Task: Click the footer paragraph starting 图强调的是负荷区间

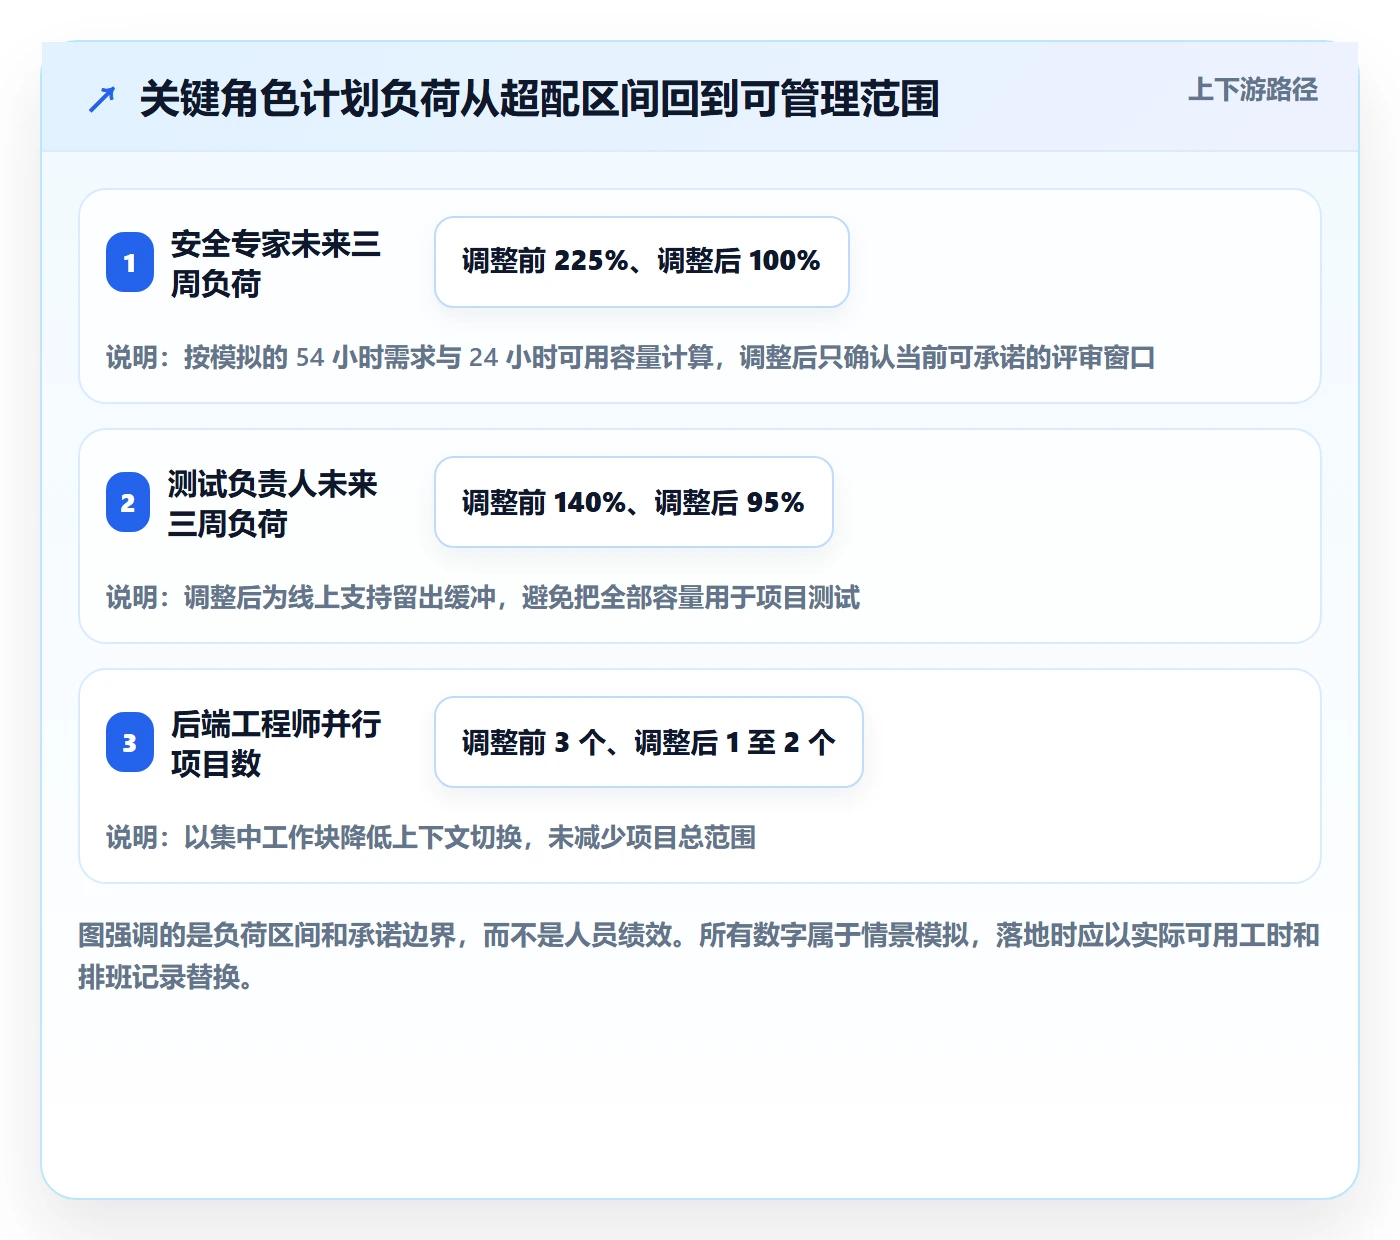Action: coord(699,956)
